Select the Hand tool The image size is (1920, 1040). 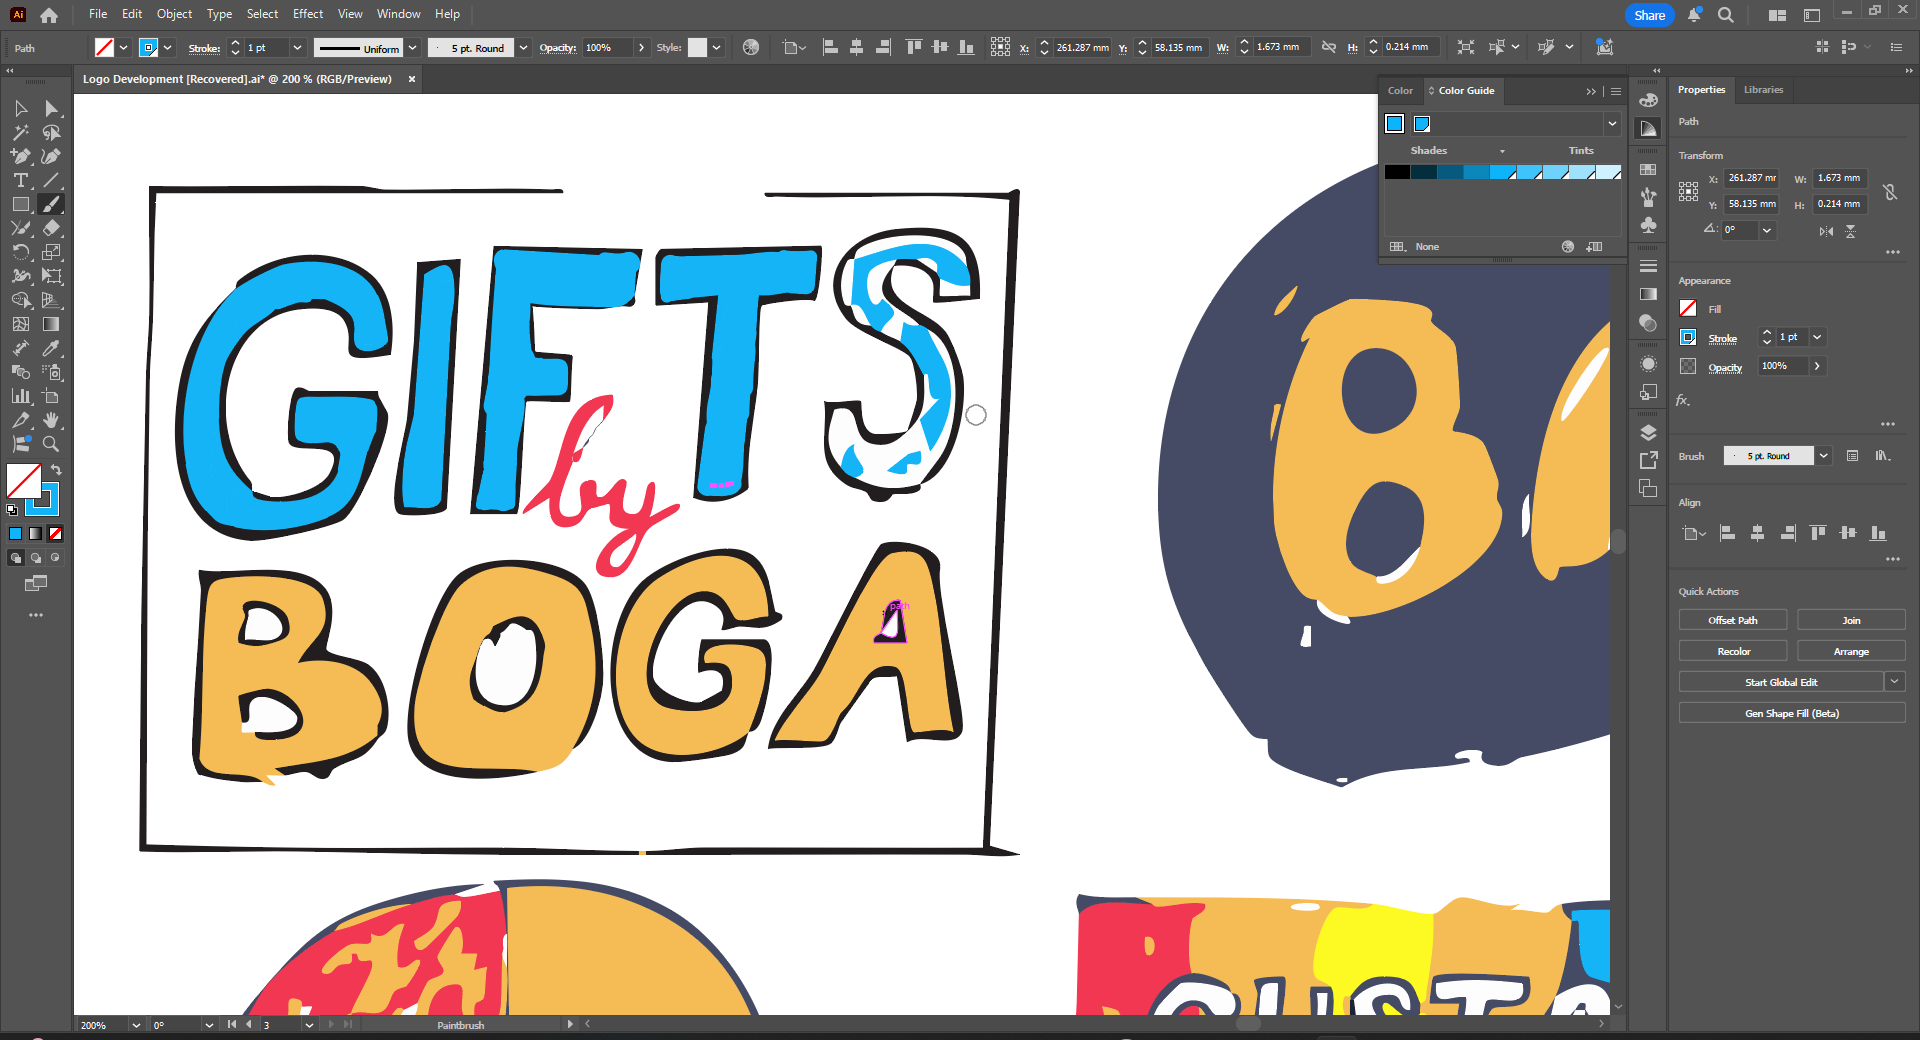[x=51, y=420]
